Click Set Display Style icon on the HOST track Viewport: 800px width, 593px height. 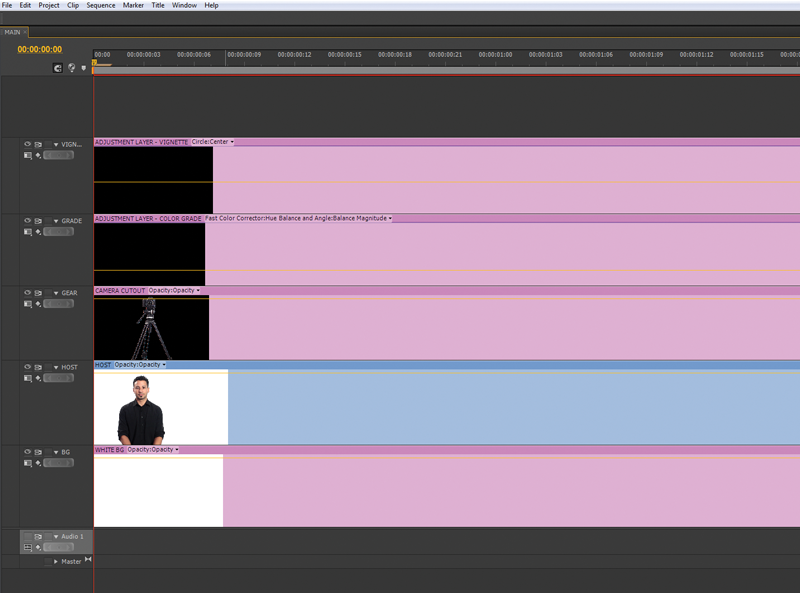click(26, 378)
